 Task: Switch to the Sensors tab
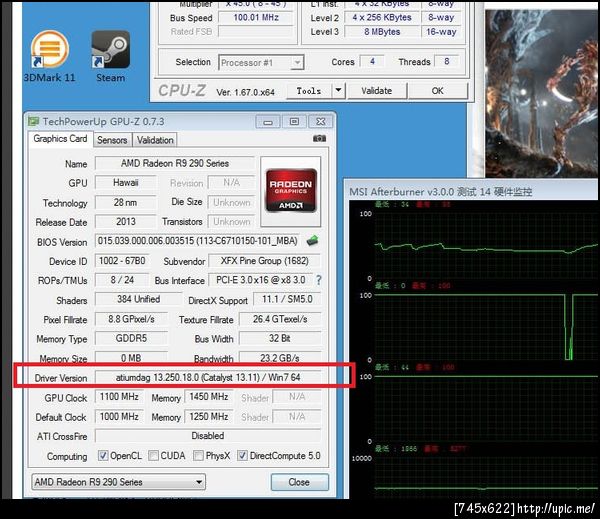(112, 140)
